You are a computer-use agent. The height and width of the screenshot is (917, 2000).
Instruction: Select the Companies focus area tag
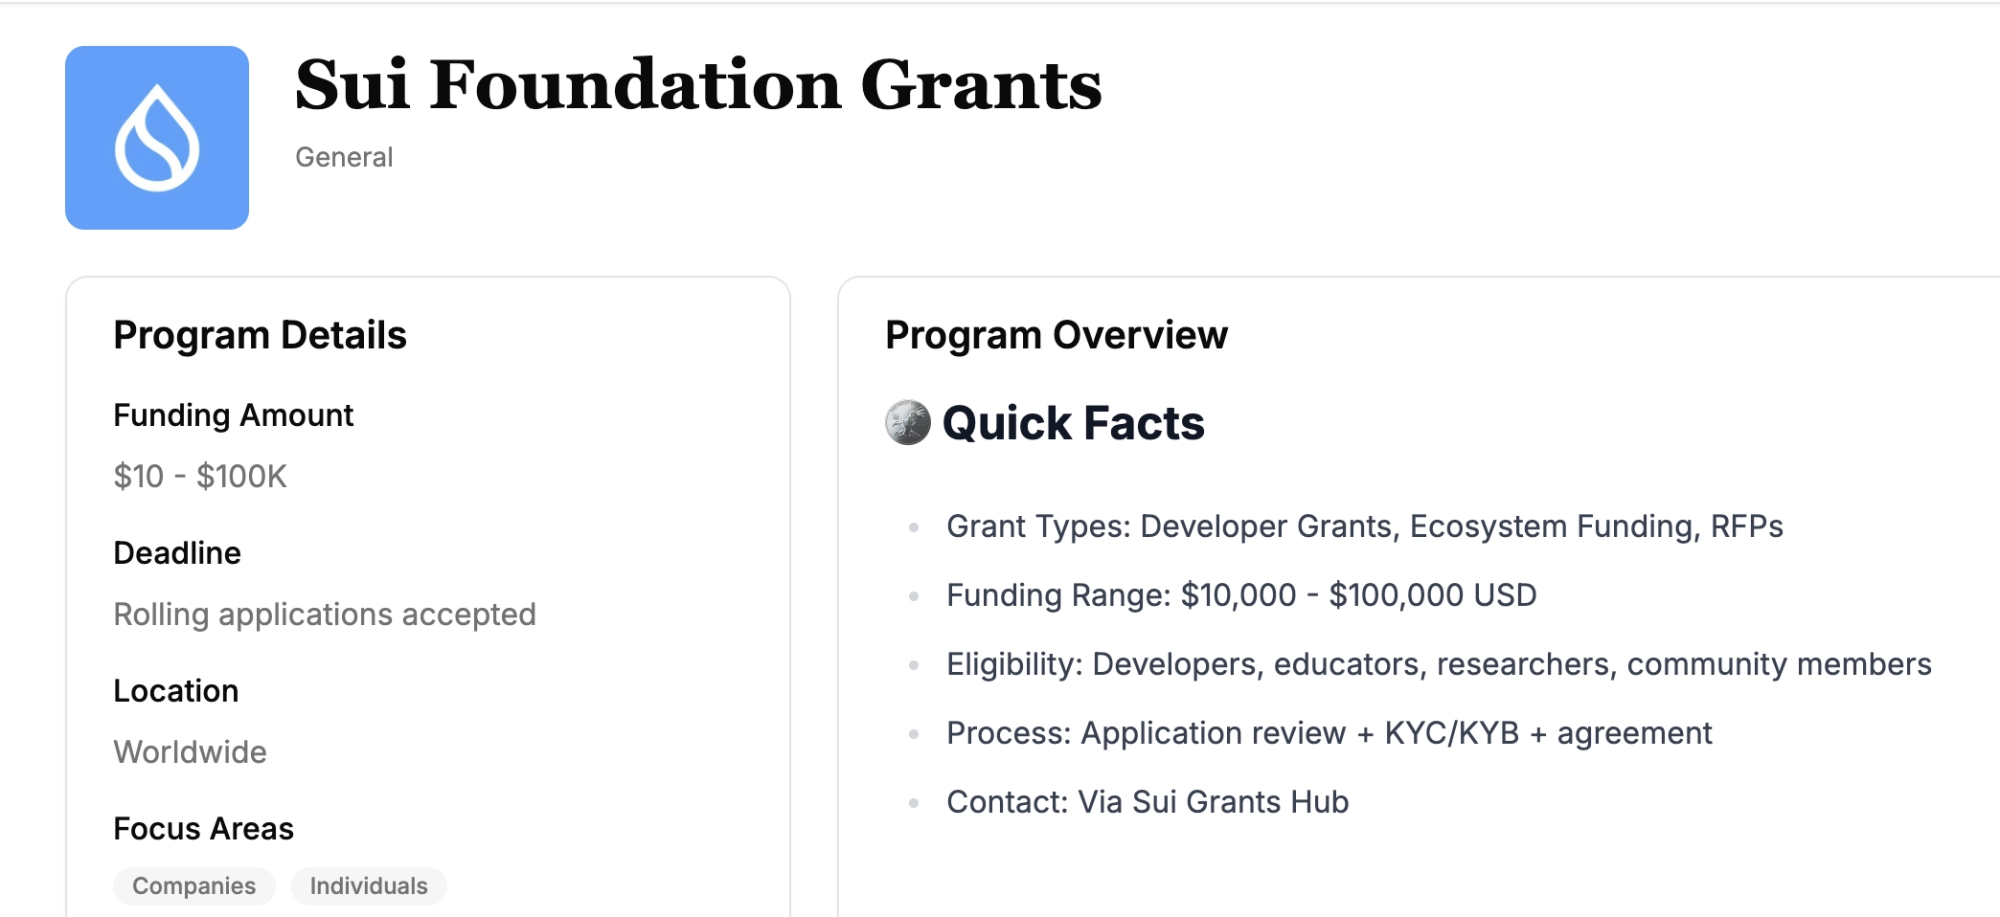(x=194, y=886)
